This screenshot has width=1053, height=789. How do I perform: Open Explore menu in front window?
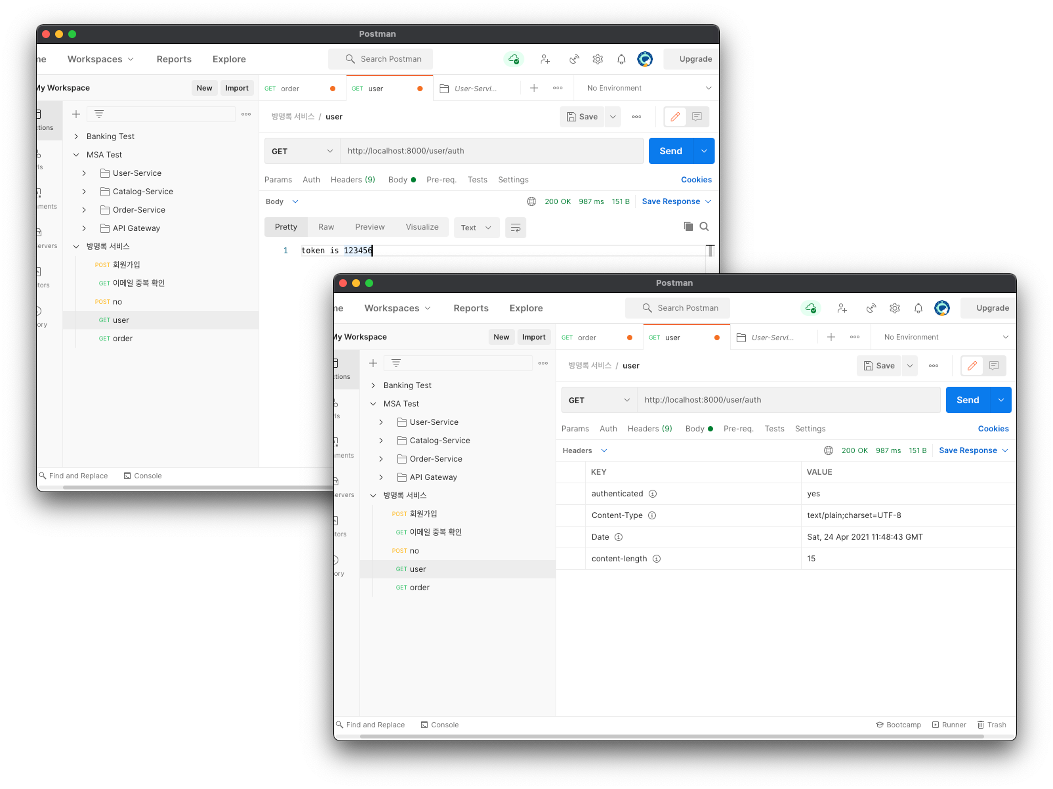[x=526, y=308]
